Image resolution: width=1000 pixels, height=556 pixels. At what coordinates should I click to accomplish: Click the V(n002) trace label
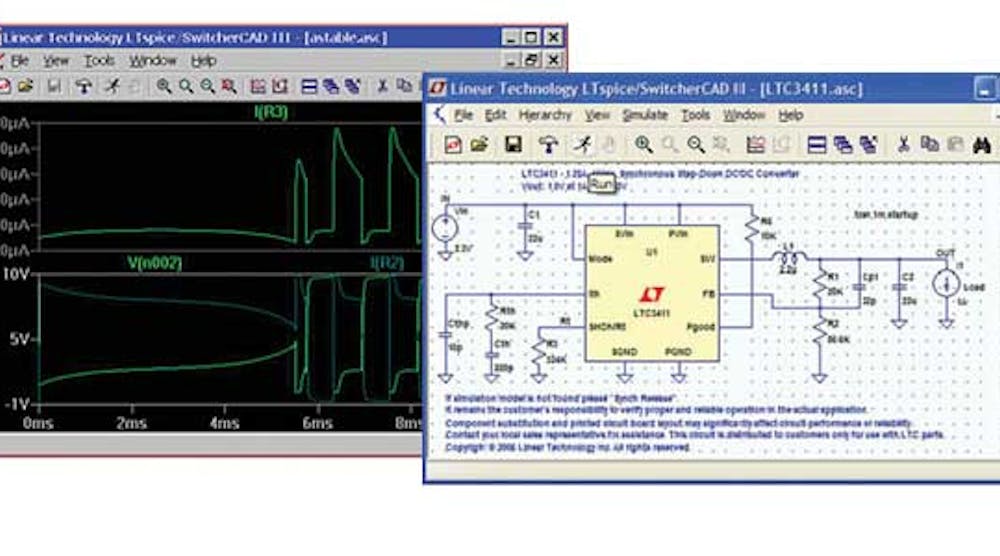(154, 263)
